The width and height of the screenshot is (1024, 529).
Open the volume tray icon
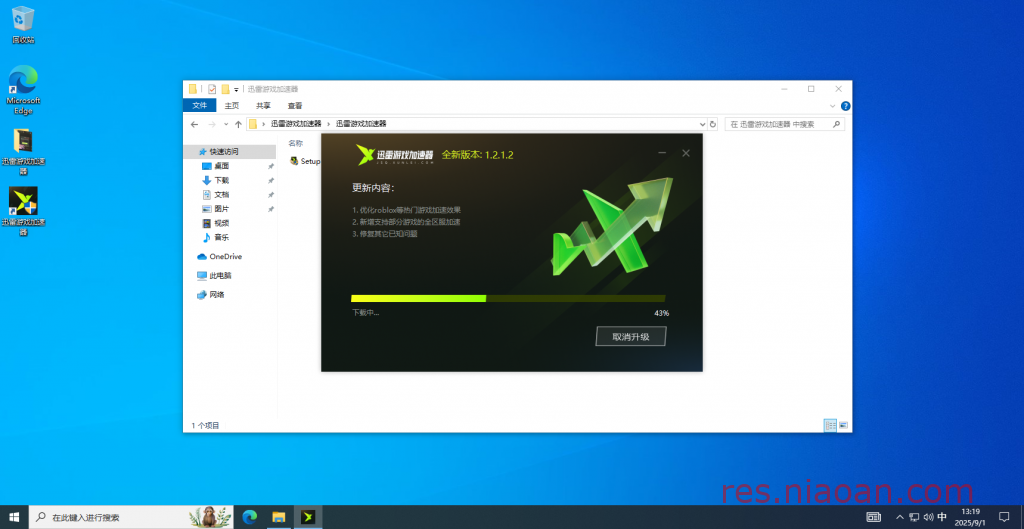pyautogui.click(x=928, y=517)
